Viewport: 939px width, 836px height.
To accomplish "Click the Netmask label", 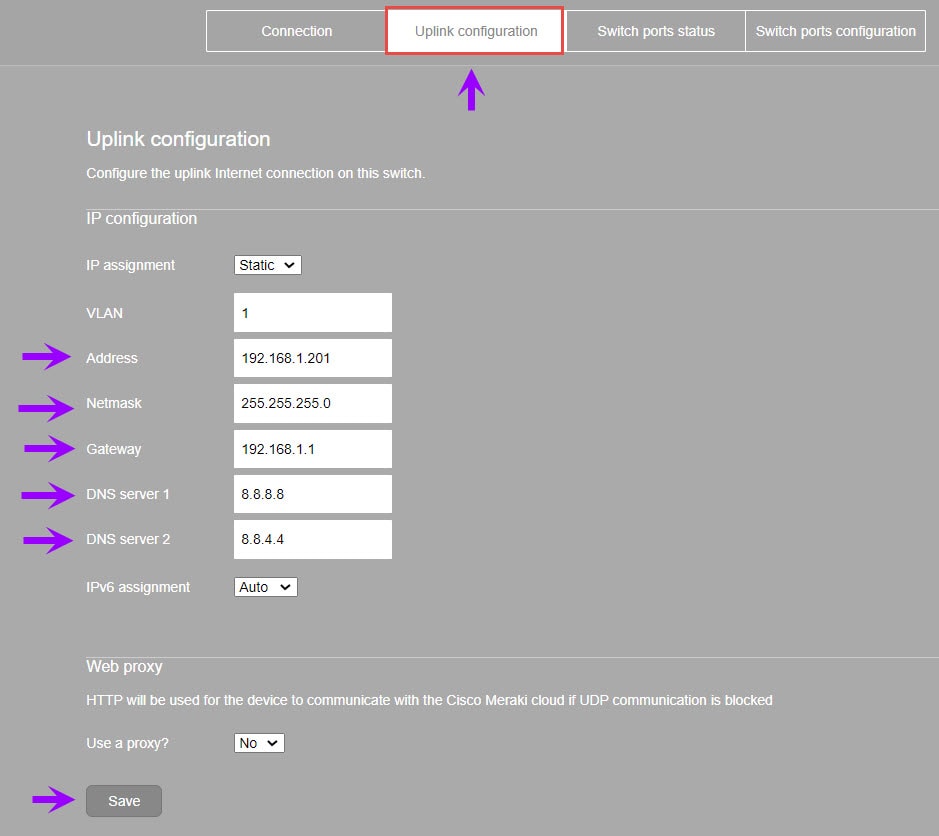I will click(114, 403).
